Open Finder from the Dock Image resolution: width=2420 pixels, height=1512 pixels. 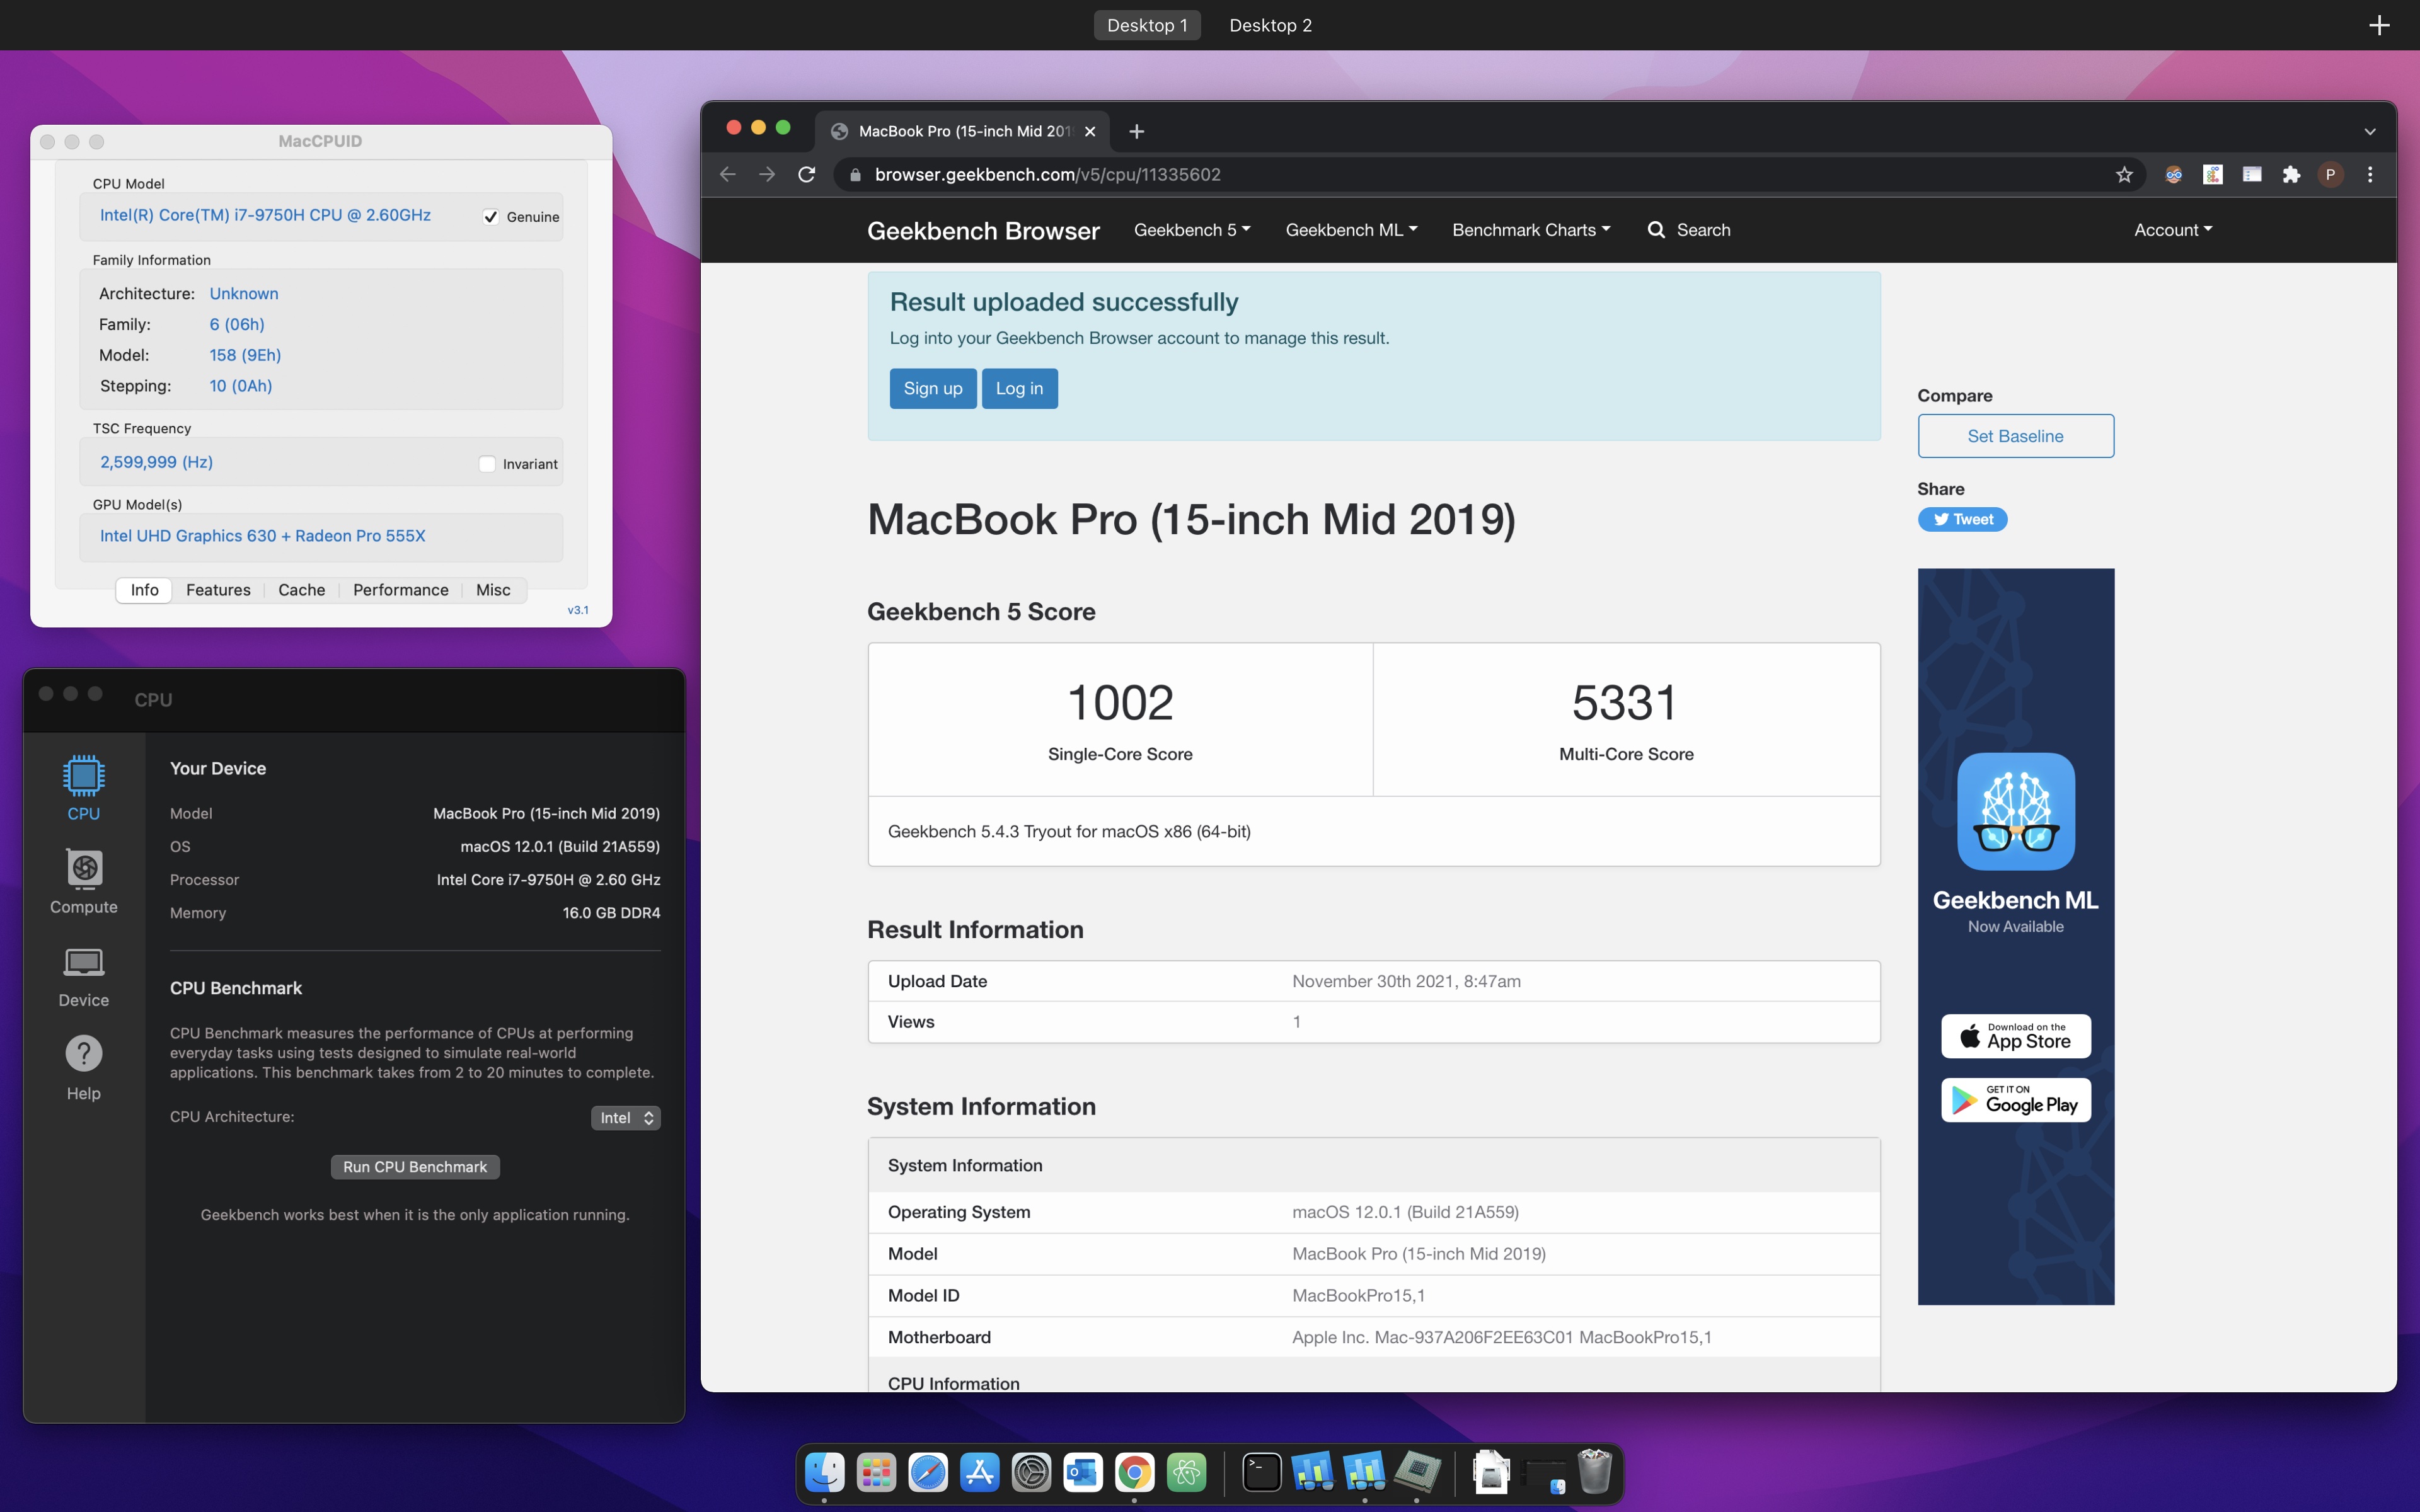pyautogui.click(x=824, y=1472)
